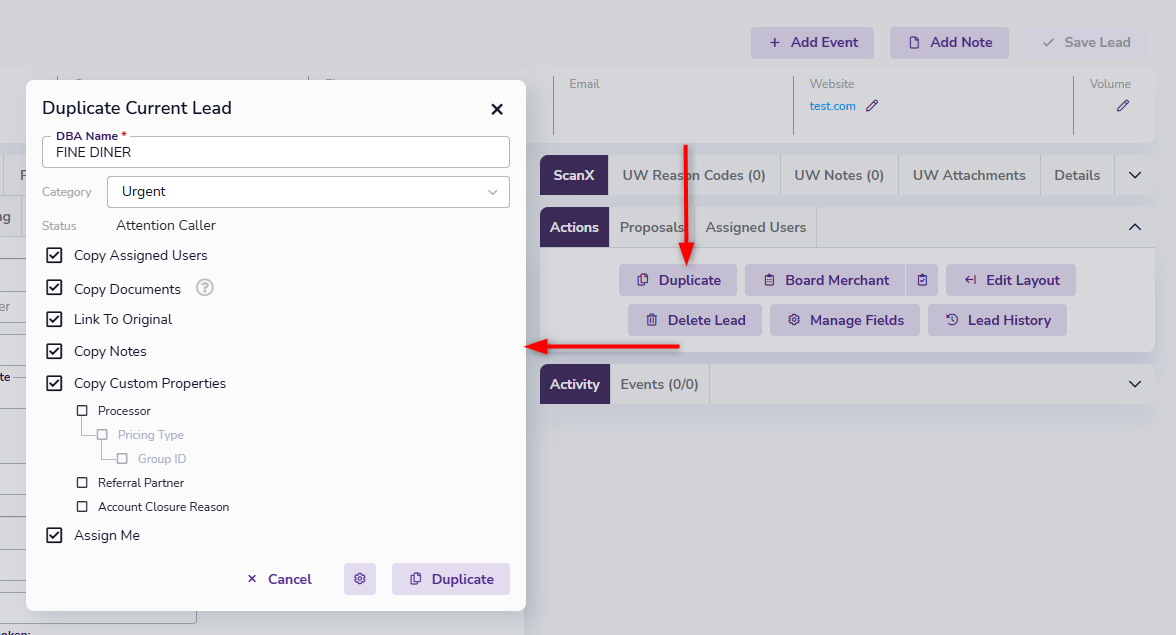This screenshot has width=1176, height=635.
Task: Click the Save Lead button
Action: 1086,43
